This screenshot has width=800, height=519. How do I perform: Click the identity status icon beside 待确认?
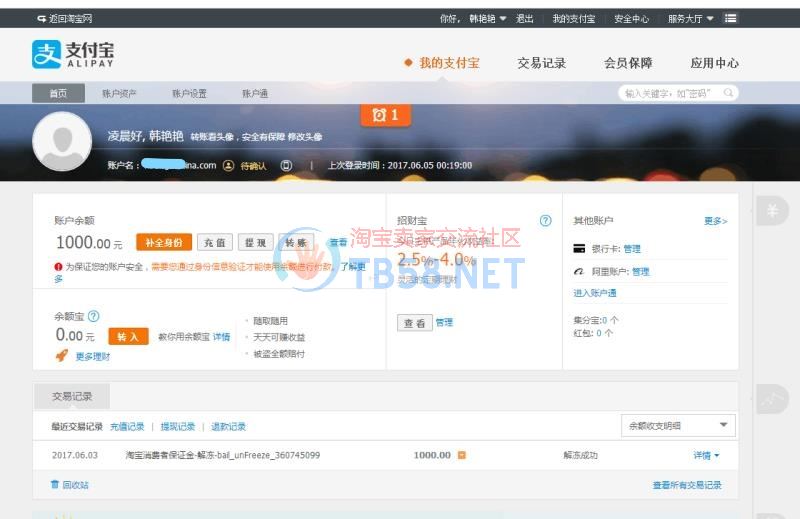(x=229, y=165)
